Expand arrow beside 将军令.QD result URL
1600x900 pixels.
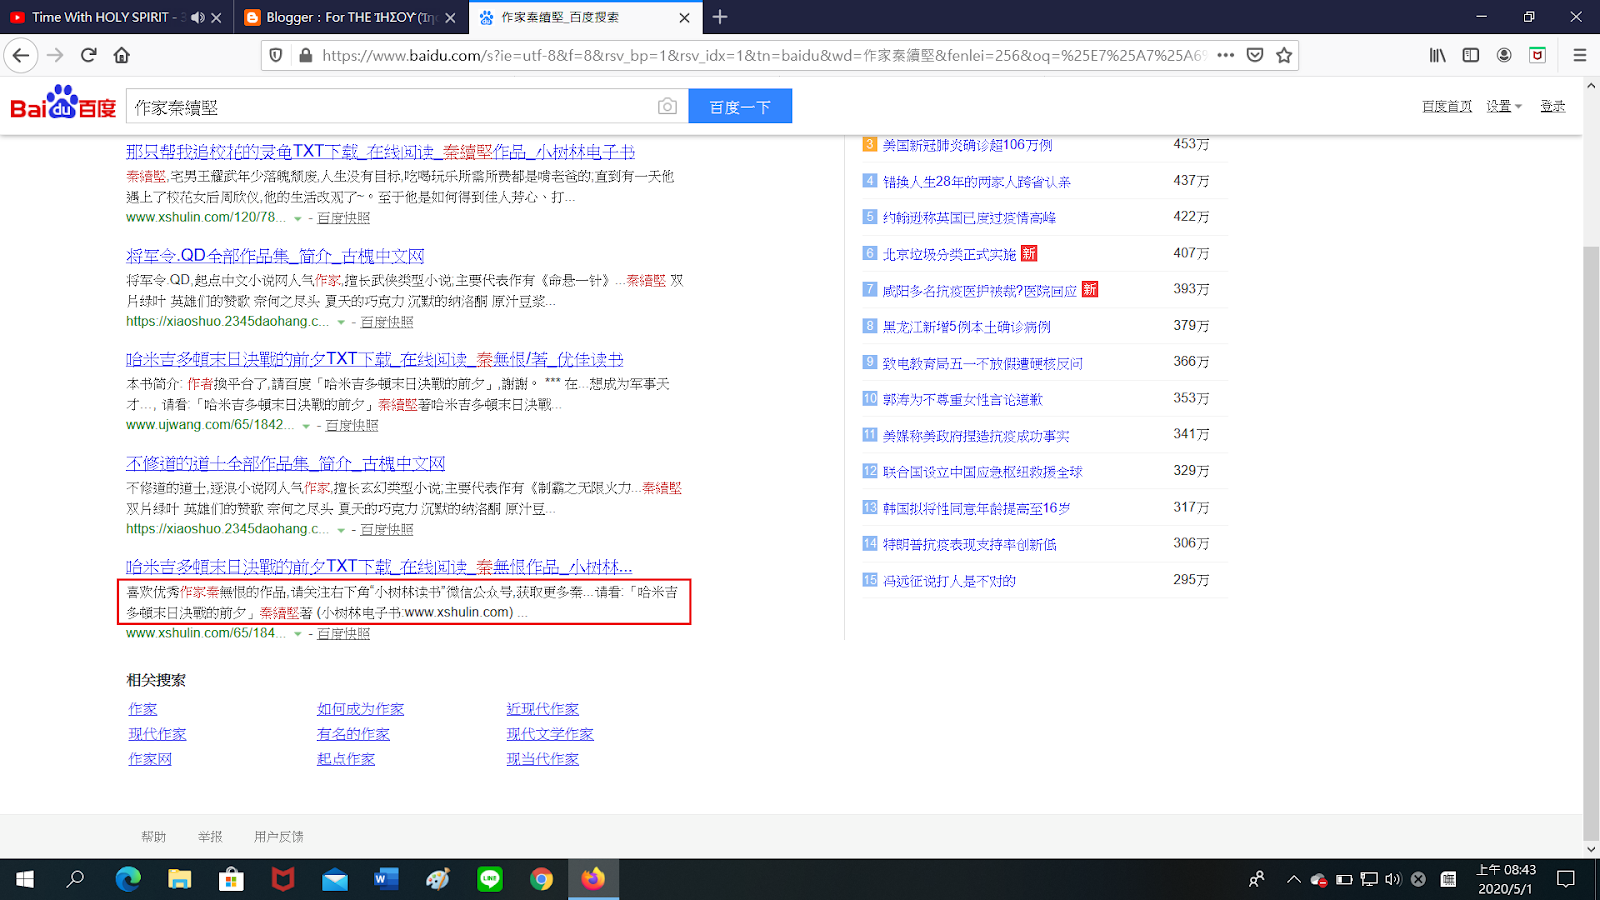pos(341,322)
